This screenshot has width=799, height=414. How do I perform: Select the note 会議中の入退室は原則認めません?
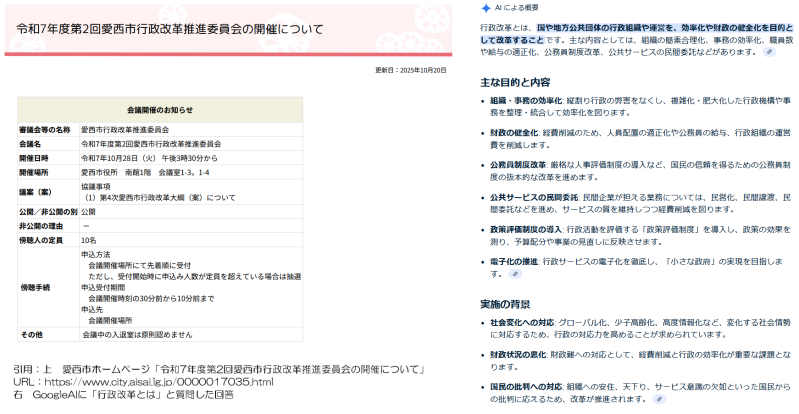coord(138,335)
